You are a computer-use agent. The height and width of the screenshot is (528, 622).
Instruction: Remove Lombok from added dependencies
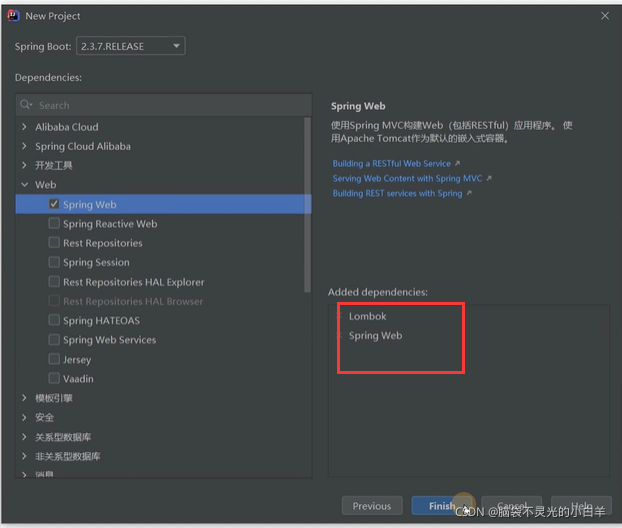[340, 316]
